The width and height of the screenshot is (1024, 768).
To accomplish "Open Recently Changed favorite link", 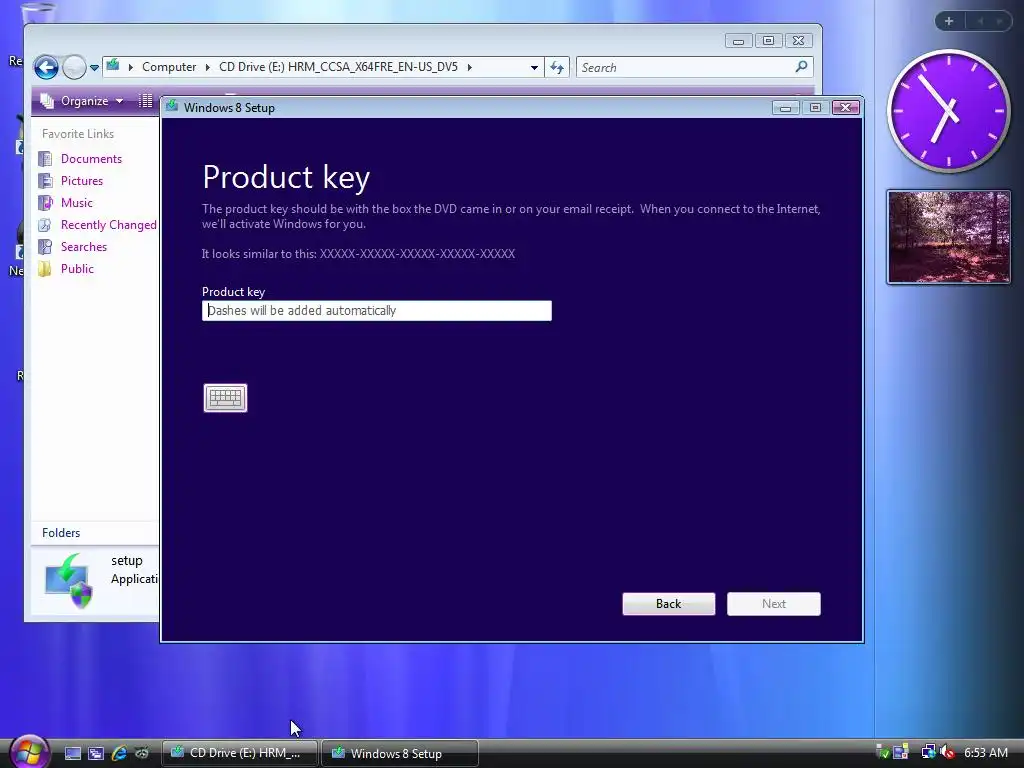I will [x=108, y=225].
